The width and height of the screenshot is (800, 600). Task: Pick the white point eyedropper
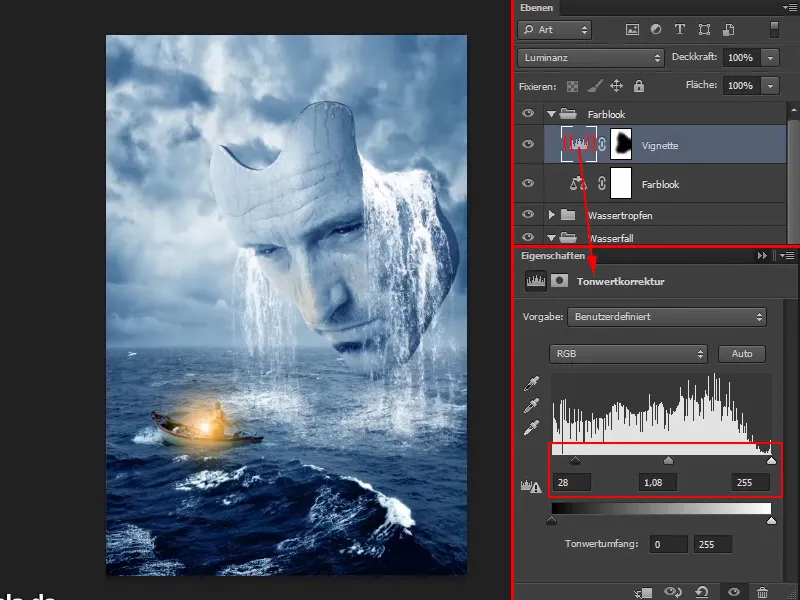(531, 428)
